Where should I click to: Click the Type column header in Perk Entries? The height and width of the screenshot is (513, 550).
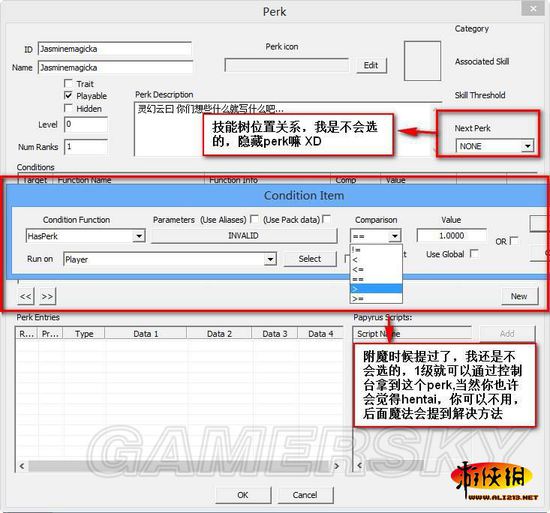point(84,333)
